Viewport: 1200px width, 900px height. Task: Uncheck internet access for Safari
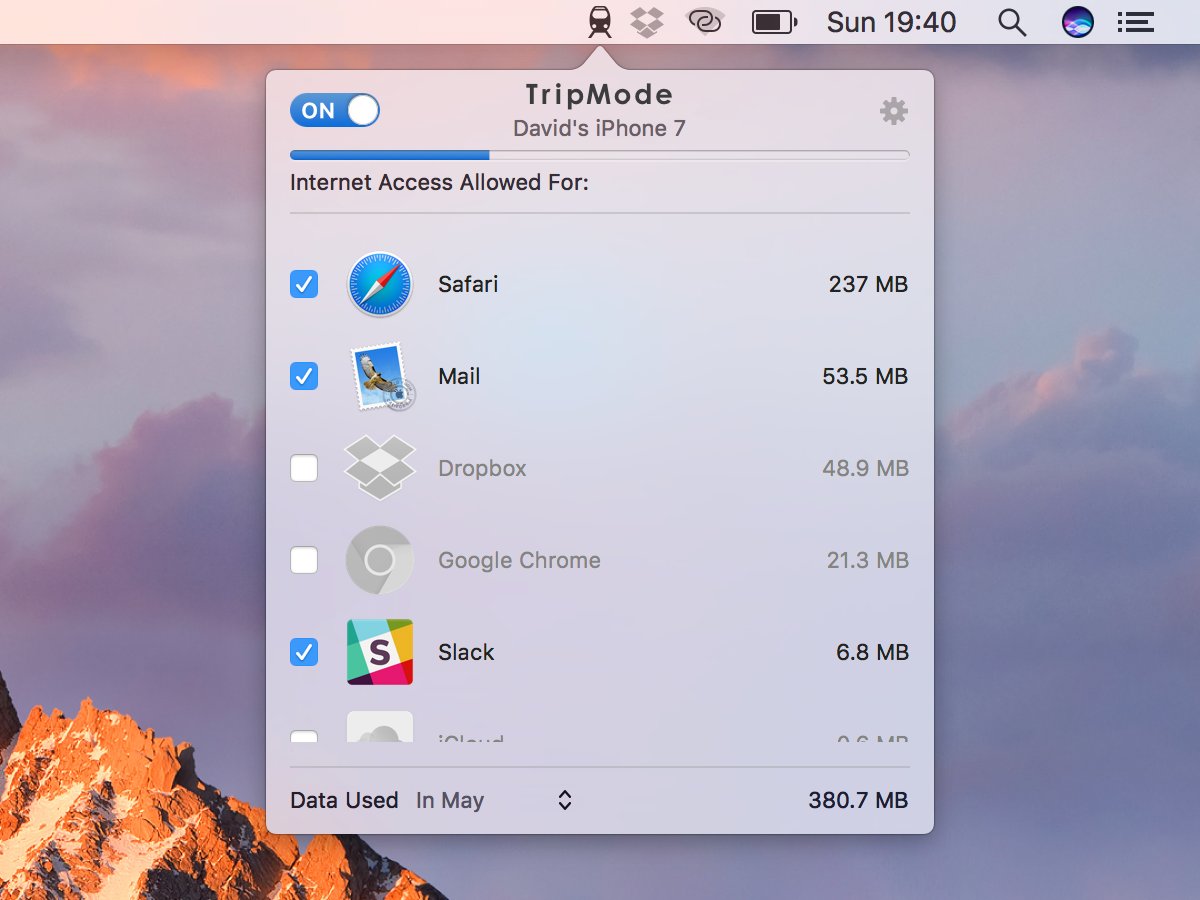304,284
